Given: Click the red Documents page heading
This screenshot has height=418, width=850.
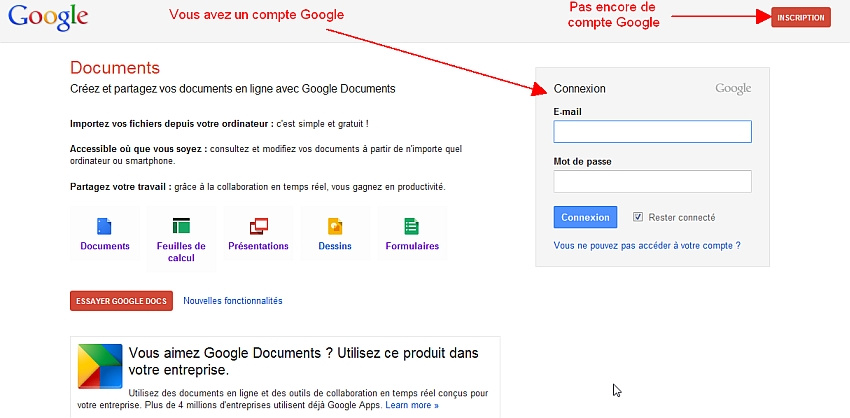Looking at the screenshot, I should click(x=115, y=68).
